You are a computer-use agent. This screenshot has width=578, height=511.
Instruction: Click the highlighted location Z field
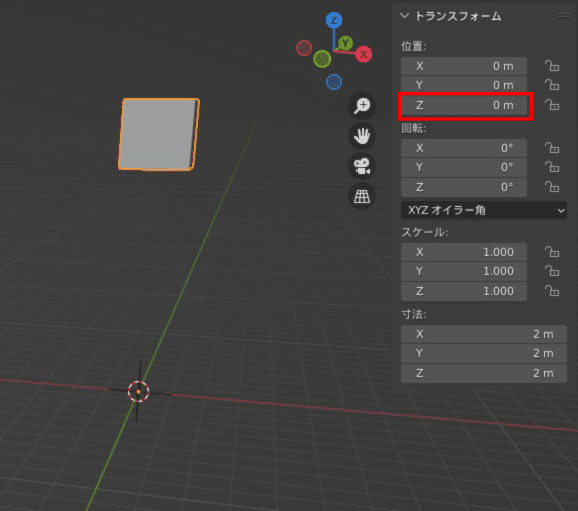coord(464,105)
